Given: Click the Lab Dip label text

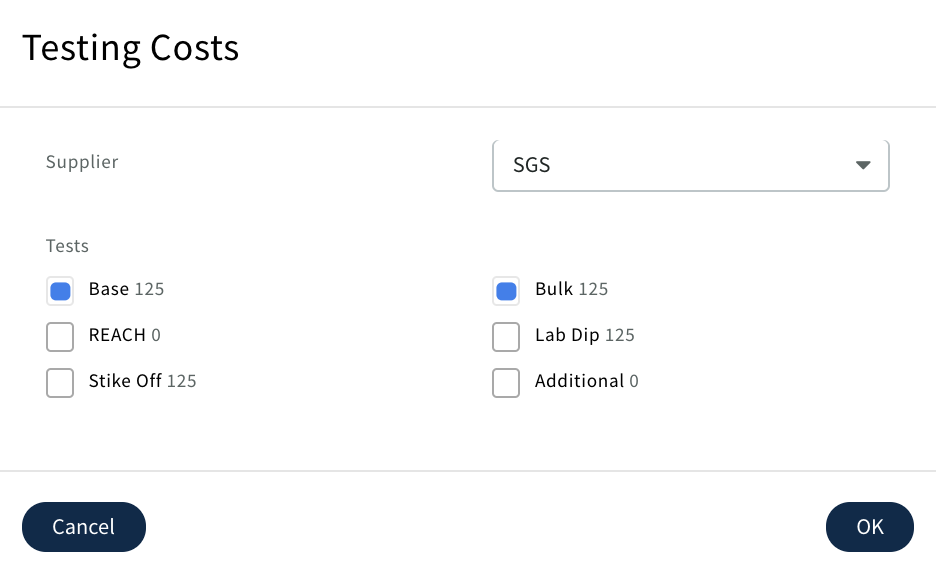Looking at the screenshot, I should pos(567,335).
